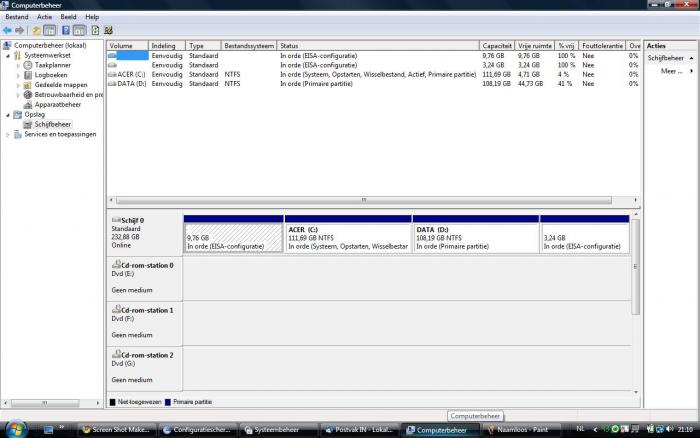The width and height of the screenshot is (700, 438).
Task: Switch to Screen Shot Maker taskbar button
Action: pyautogui.click(x=117, y=430)
